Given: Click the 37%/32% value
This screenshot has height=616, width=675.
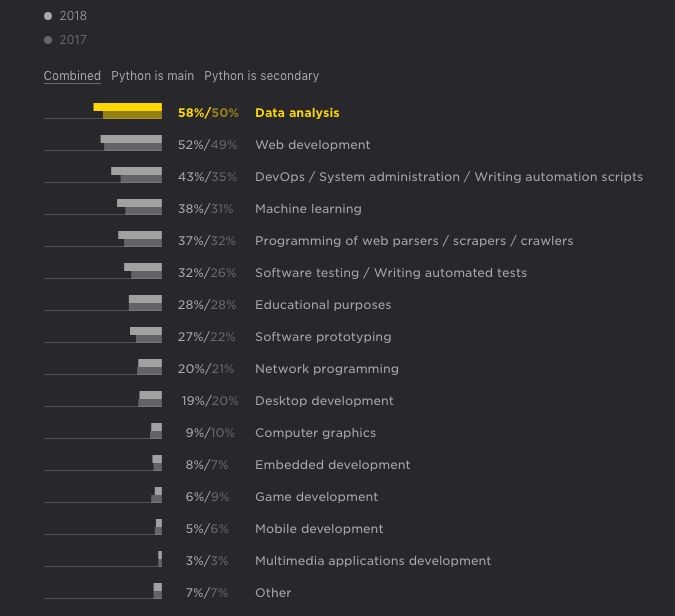Looking at the screenshot, I should pyautogui.click(x=207, y=241).
